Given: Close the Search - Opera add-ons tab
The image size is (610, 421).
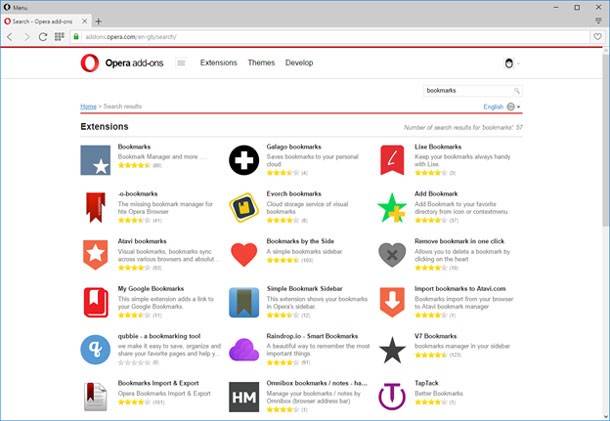Looking at the screenshot, I should click(84, 21).
